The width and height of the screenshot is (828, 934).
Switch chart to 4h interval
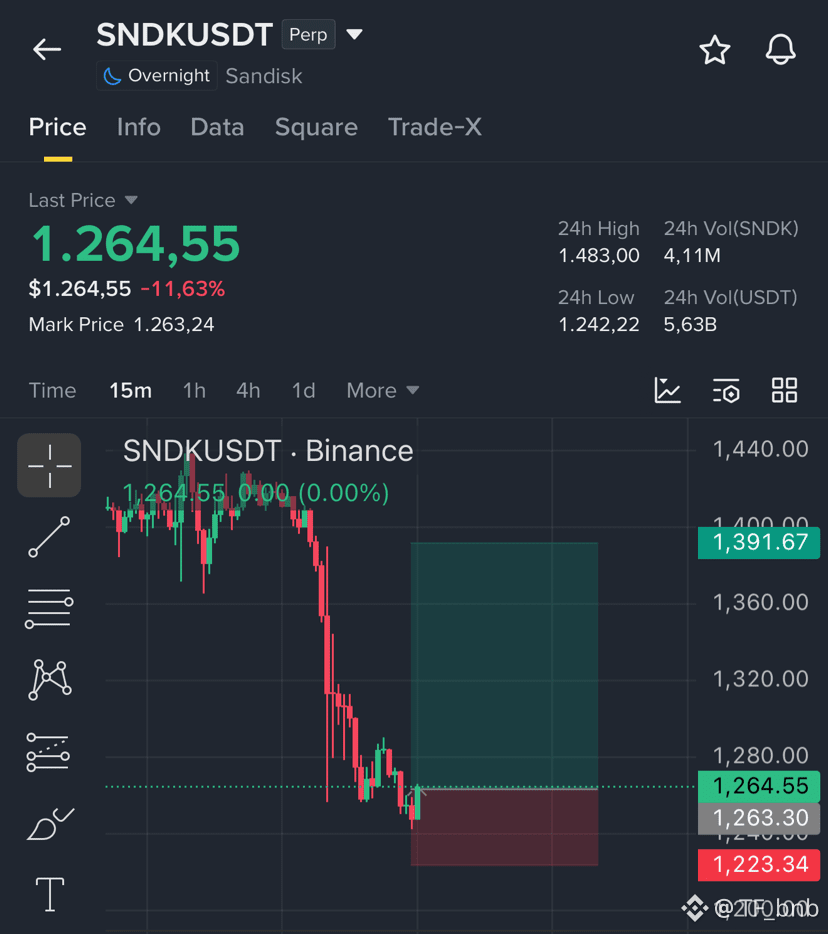point(248,391)
